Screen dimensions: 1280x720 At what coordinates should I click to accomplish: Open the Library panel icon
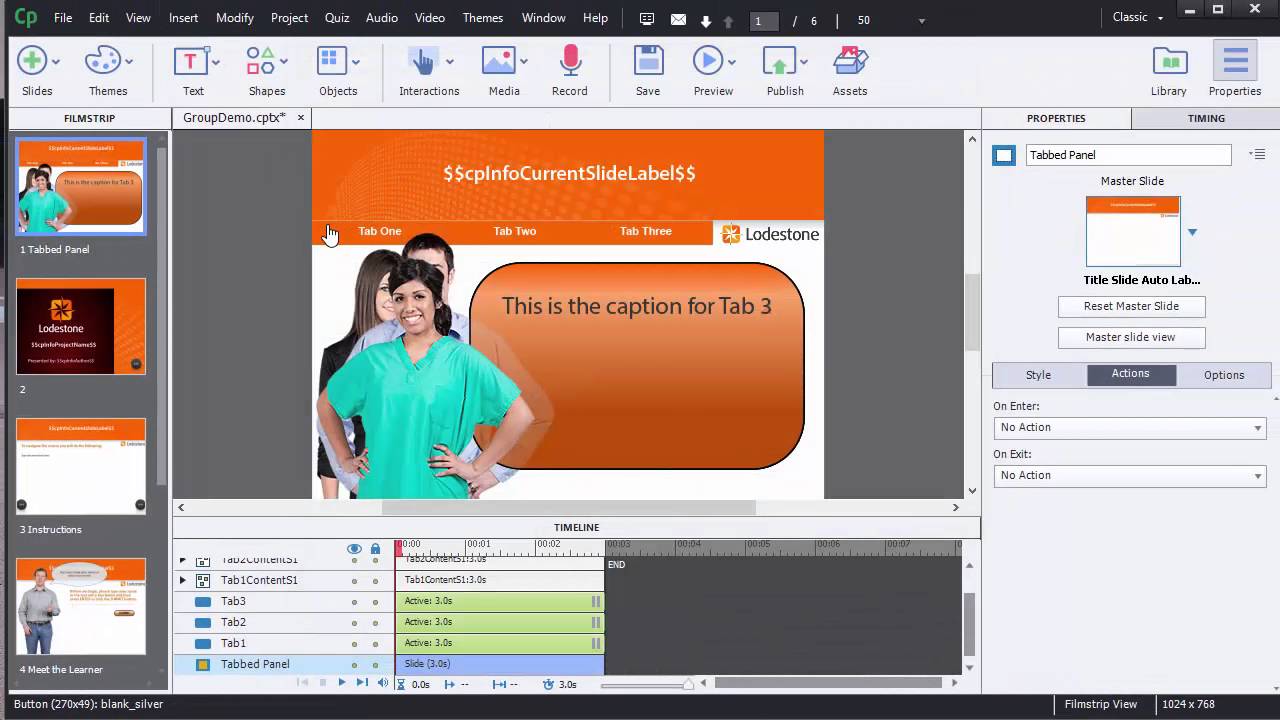coord(1169,61)
